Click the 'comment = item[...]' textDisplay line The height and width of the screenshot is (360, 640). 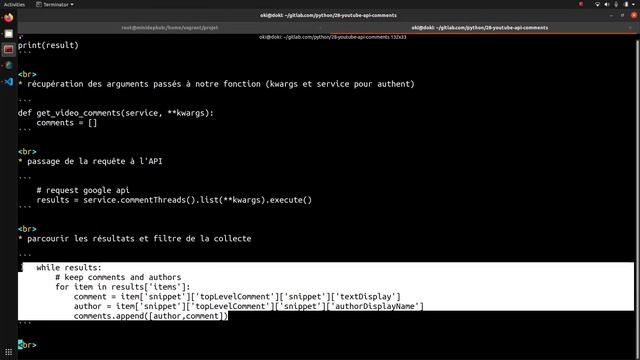[237, 297]
